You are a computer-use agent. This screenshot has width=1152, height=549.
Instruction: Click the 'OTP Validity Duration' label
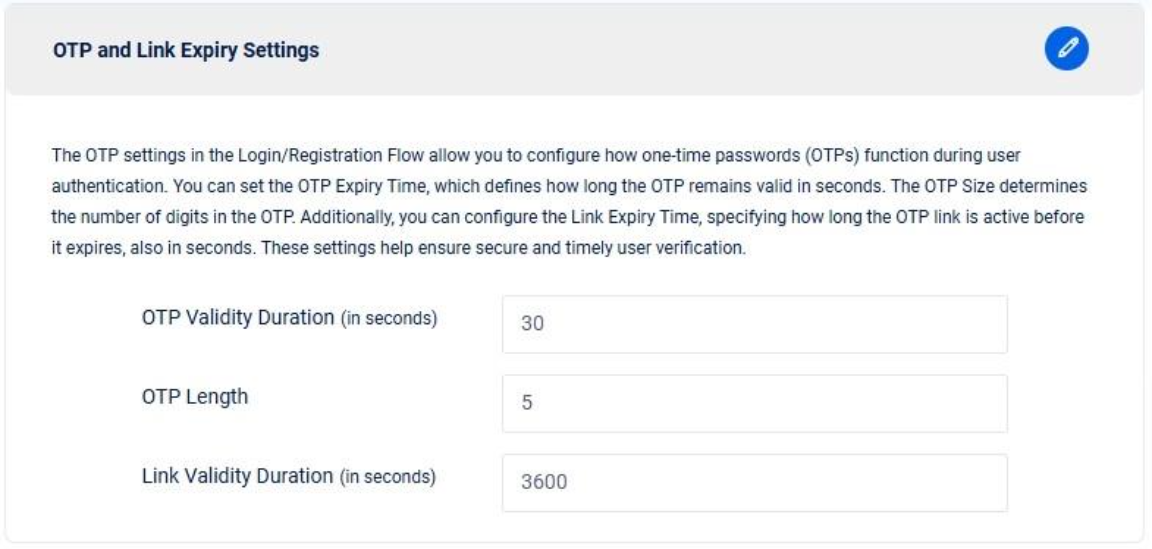239,318
